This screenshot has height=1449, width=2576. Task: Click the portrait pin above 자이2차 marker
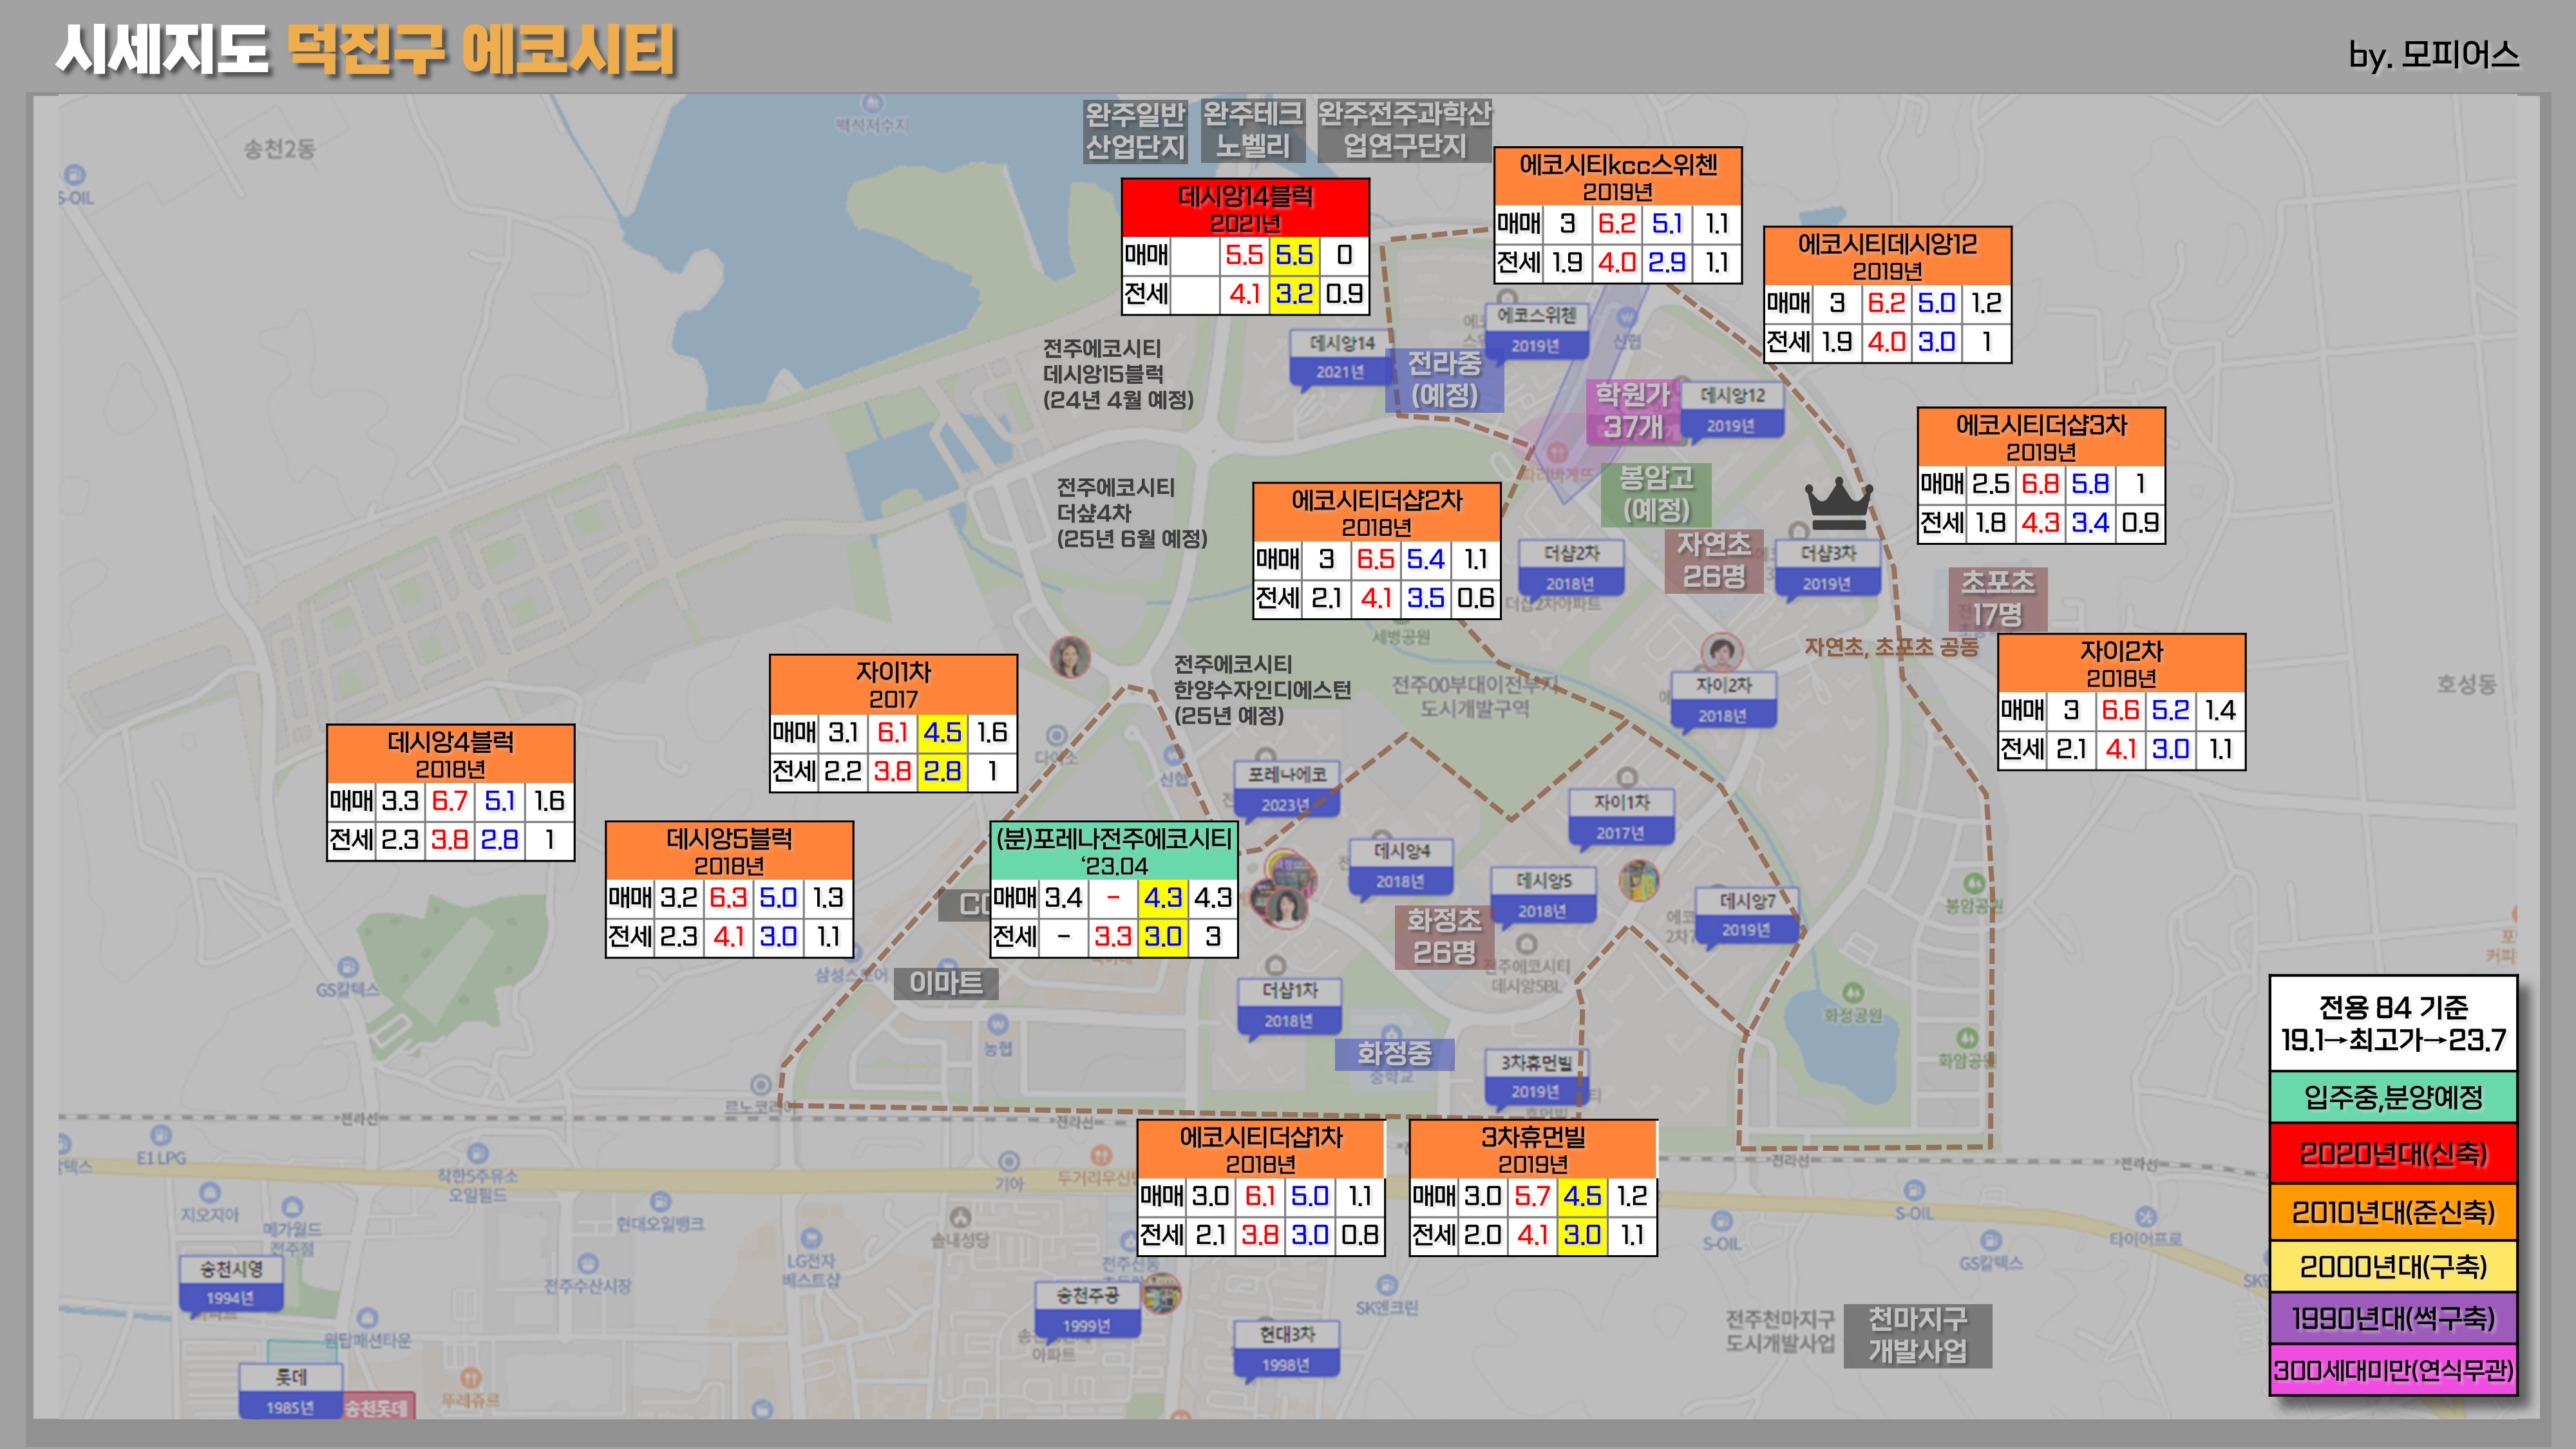[x=1721, y=652]
